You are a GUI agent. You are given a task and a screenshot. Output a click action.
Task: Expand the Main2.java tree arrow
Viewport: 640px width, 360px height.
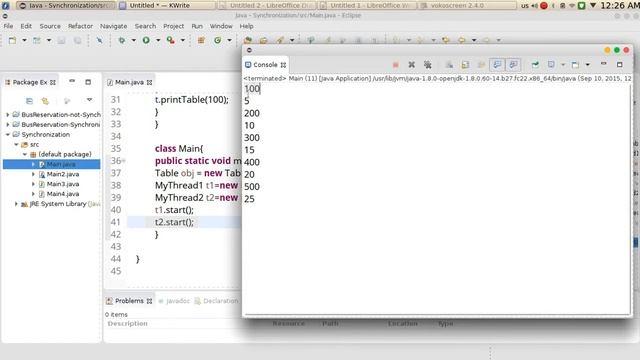[33, 174]
